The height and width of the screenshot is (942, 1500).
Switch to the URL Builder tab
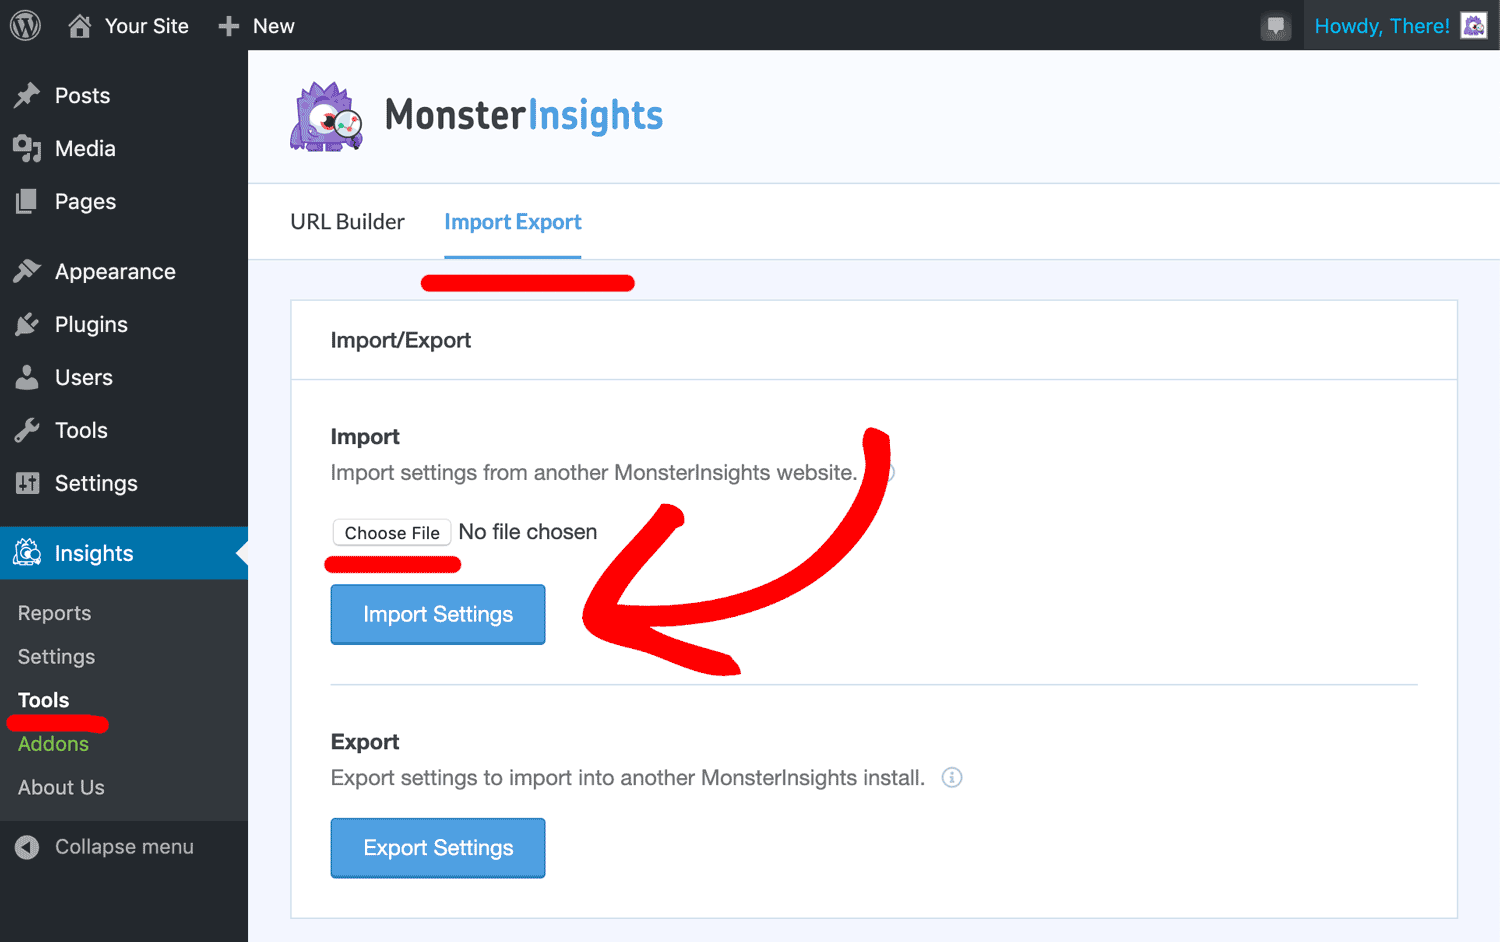click(347, 221)
